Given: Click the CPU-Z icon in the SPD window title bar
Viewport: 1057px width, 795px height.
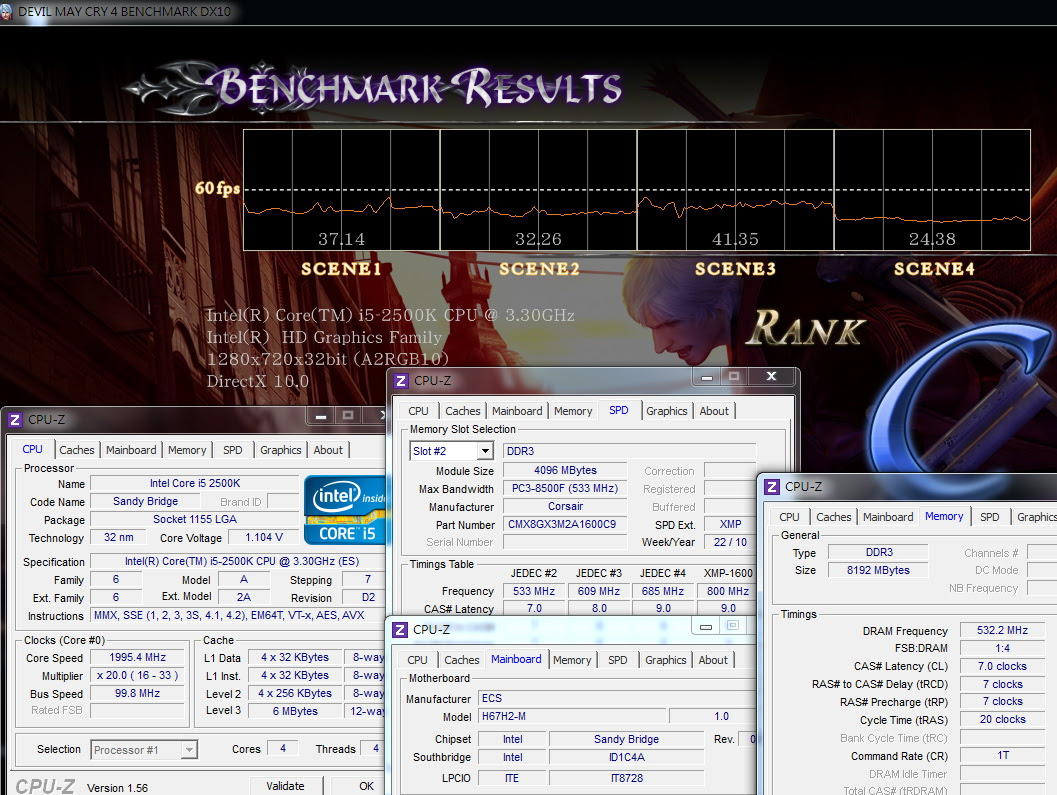Looking at the screenshot, I should pyautogui.click(x=401, y=380).
